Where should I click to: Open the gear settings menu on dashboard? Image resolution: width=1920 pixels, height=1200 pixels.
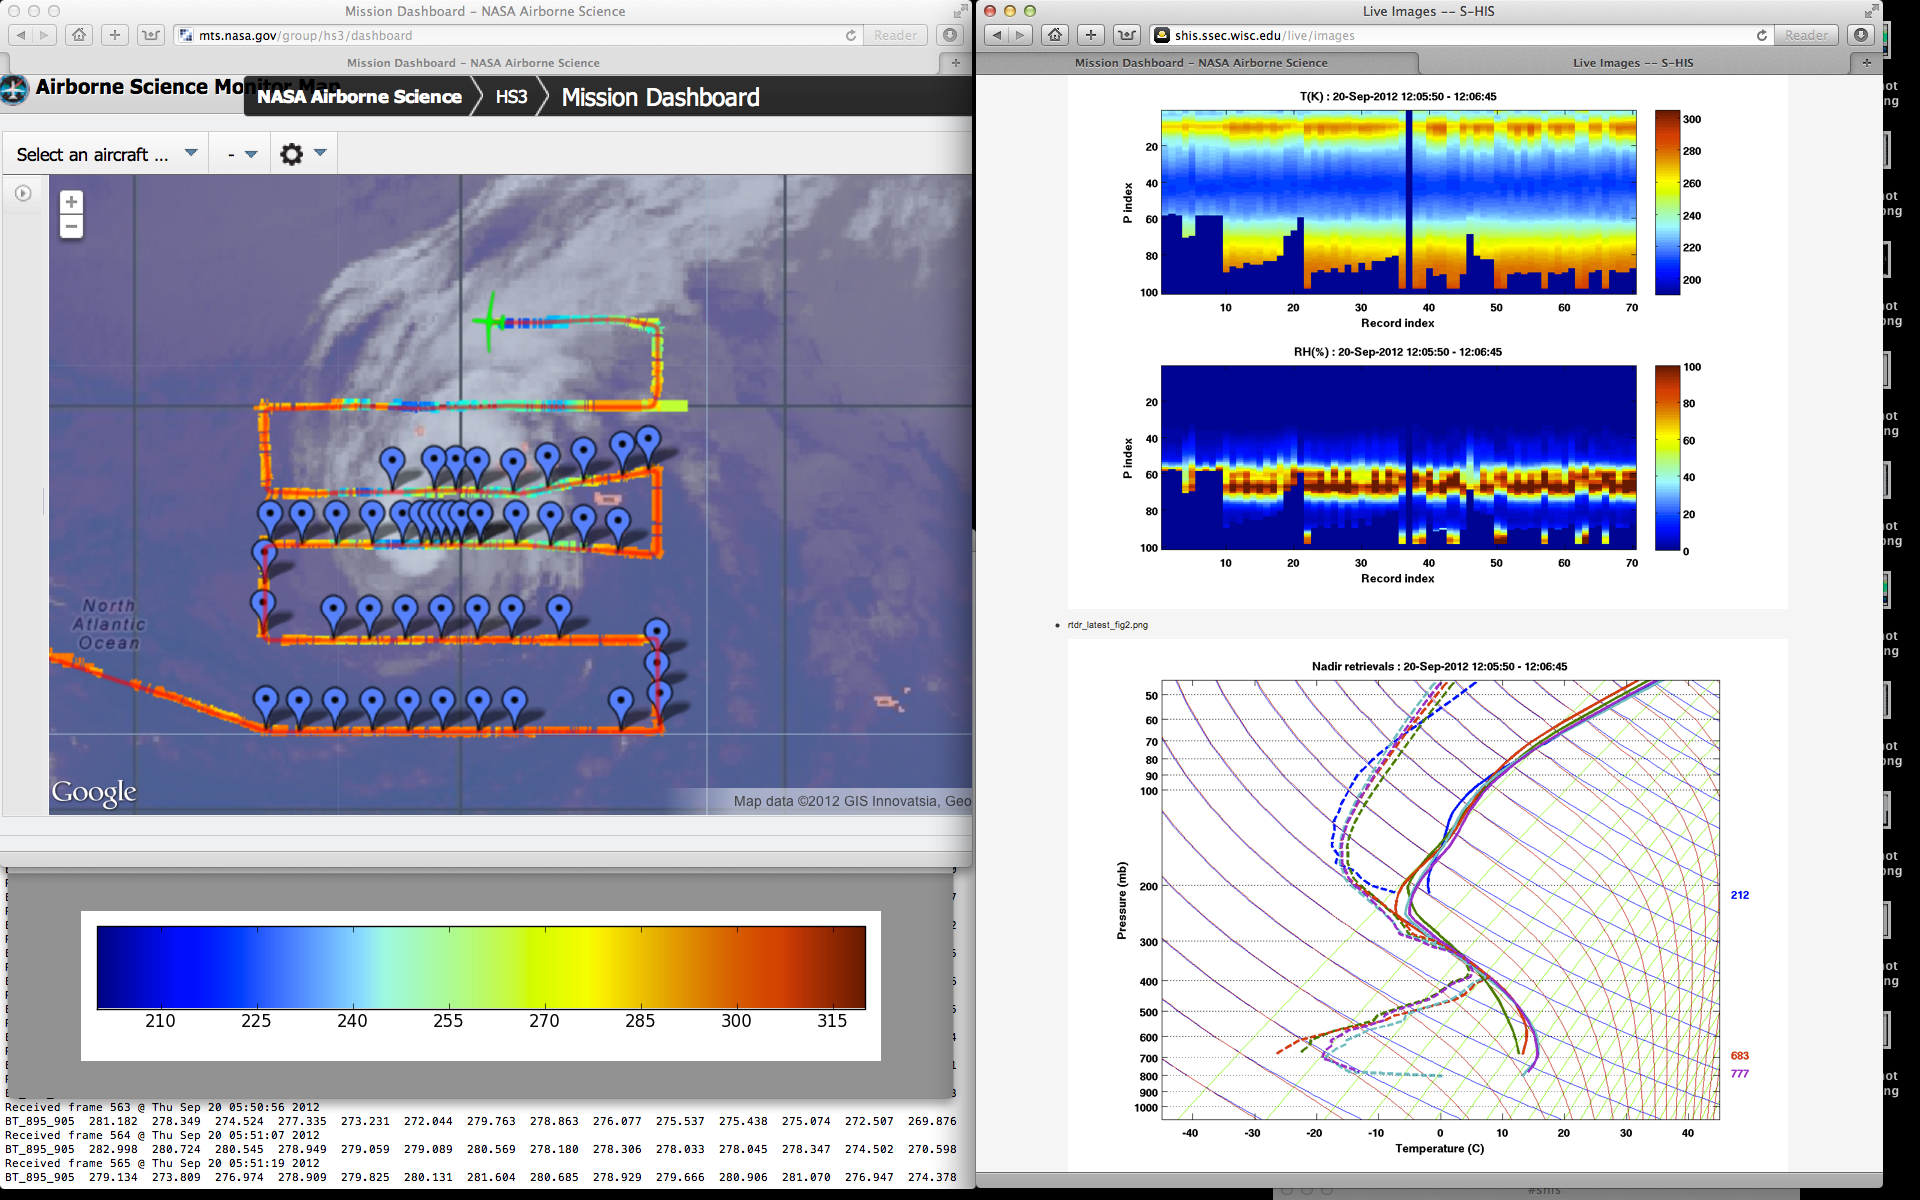pyautogui.click(x=291, y=154)
